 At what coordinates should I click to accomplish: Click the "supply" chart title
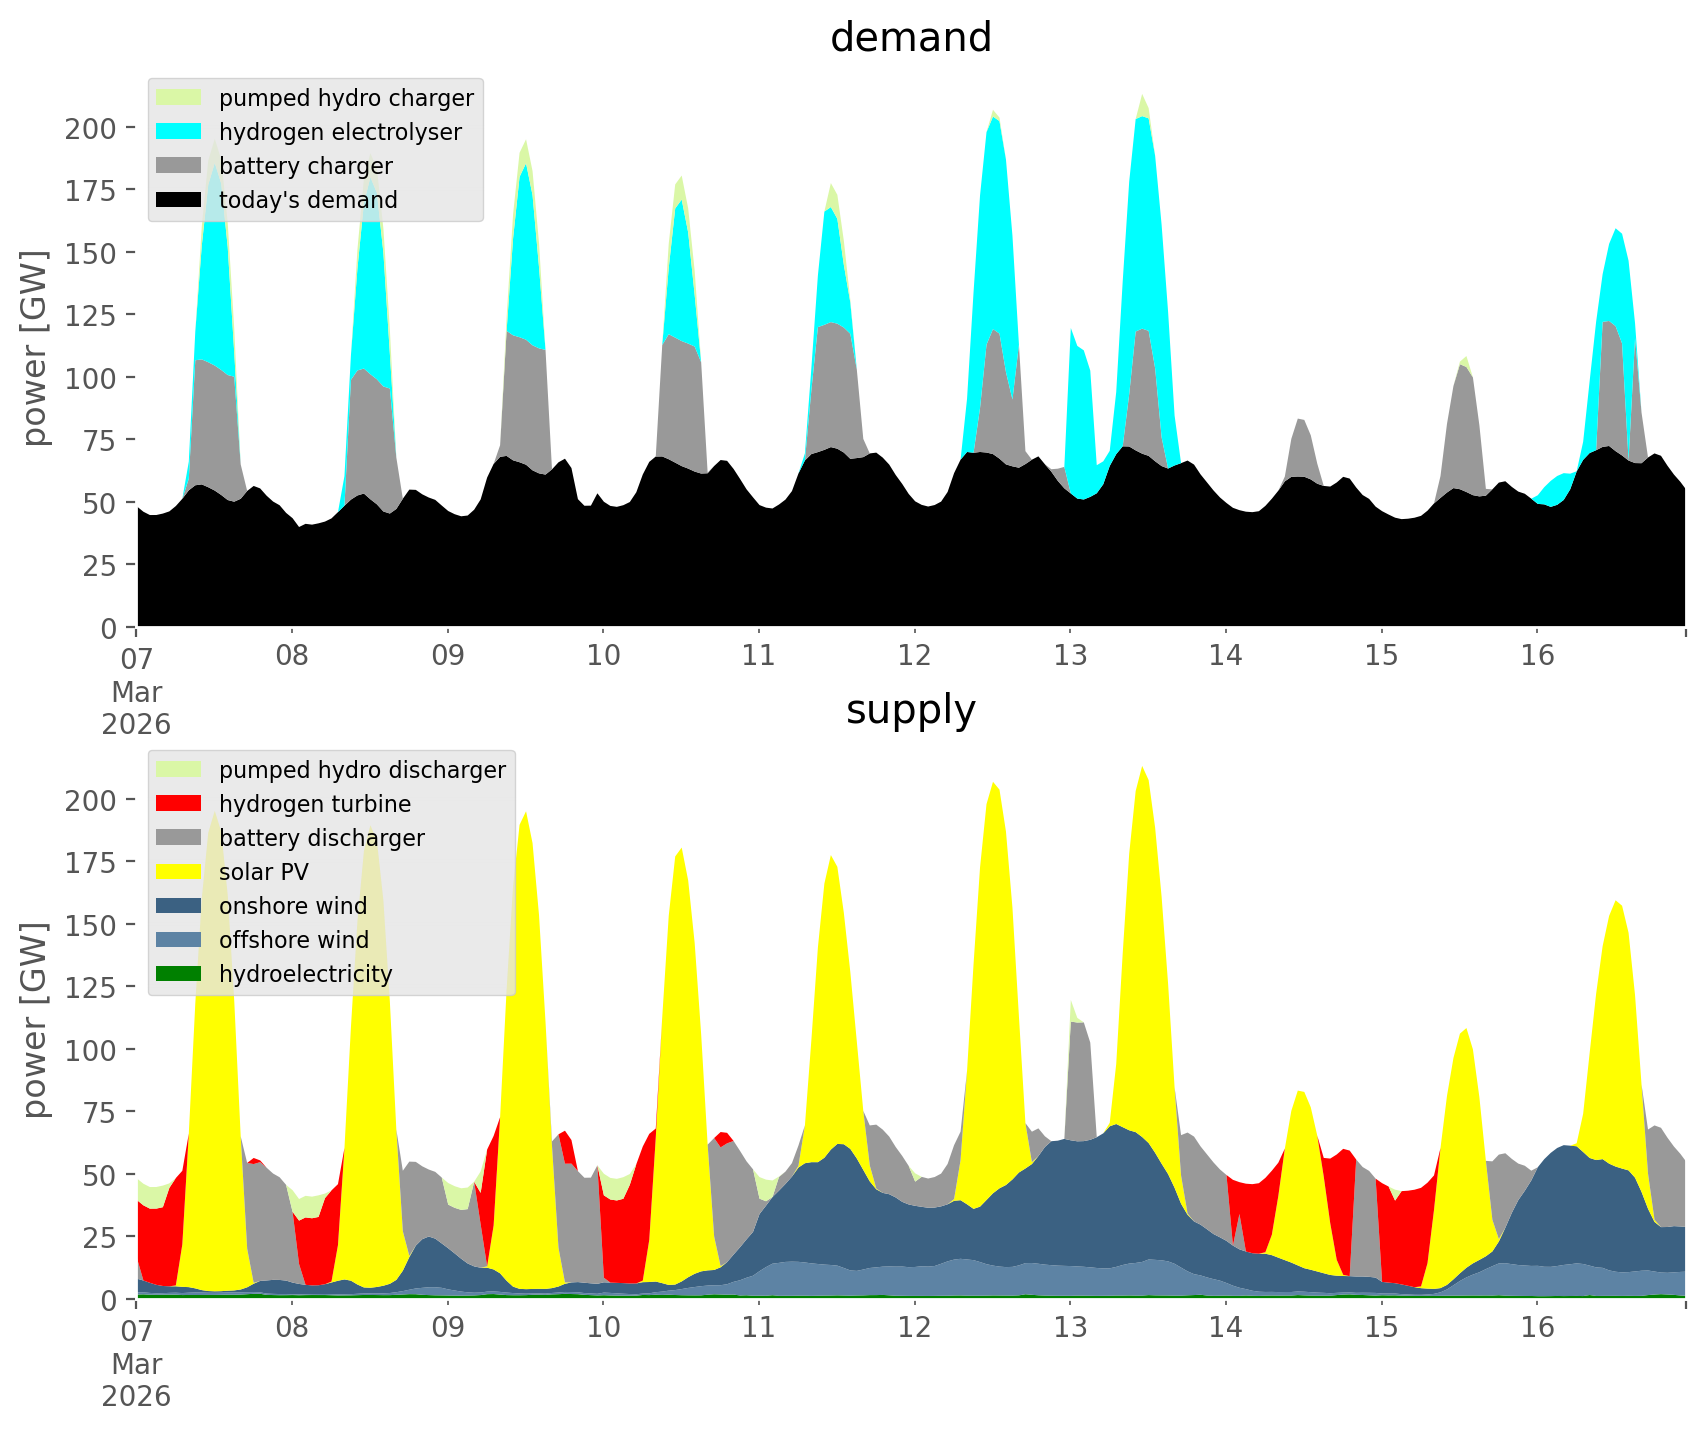click(x=910, y=710)
